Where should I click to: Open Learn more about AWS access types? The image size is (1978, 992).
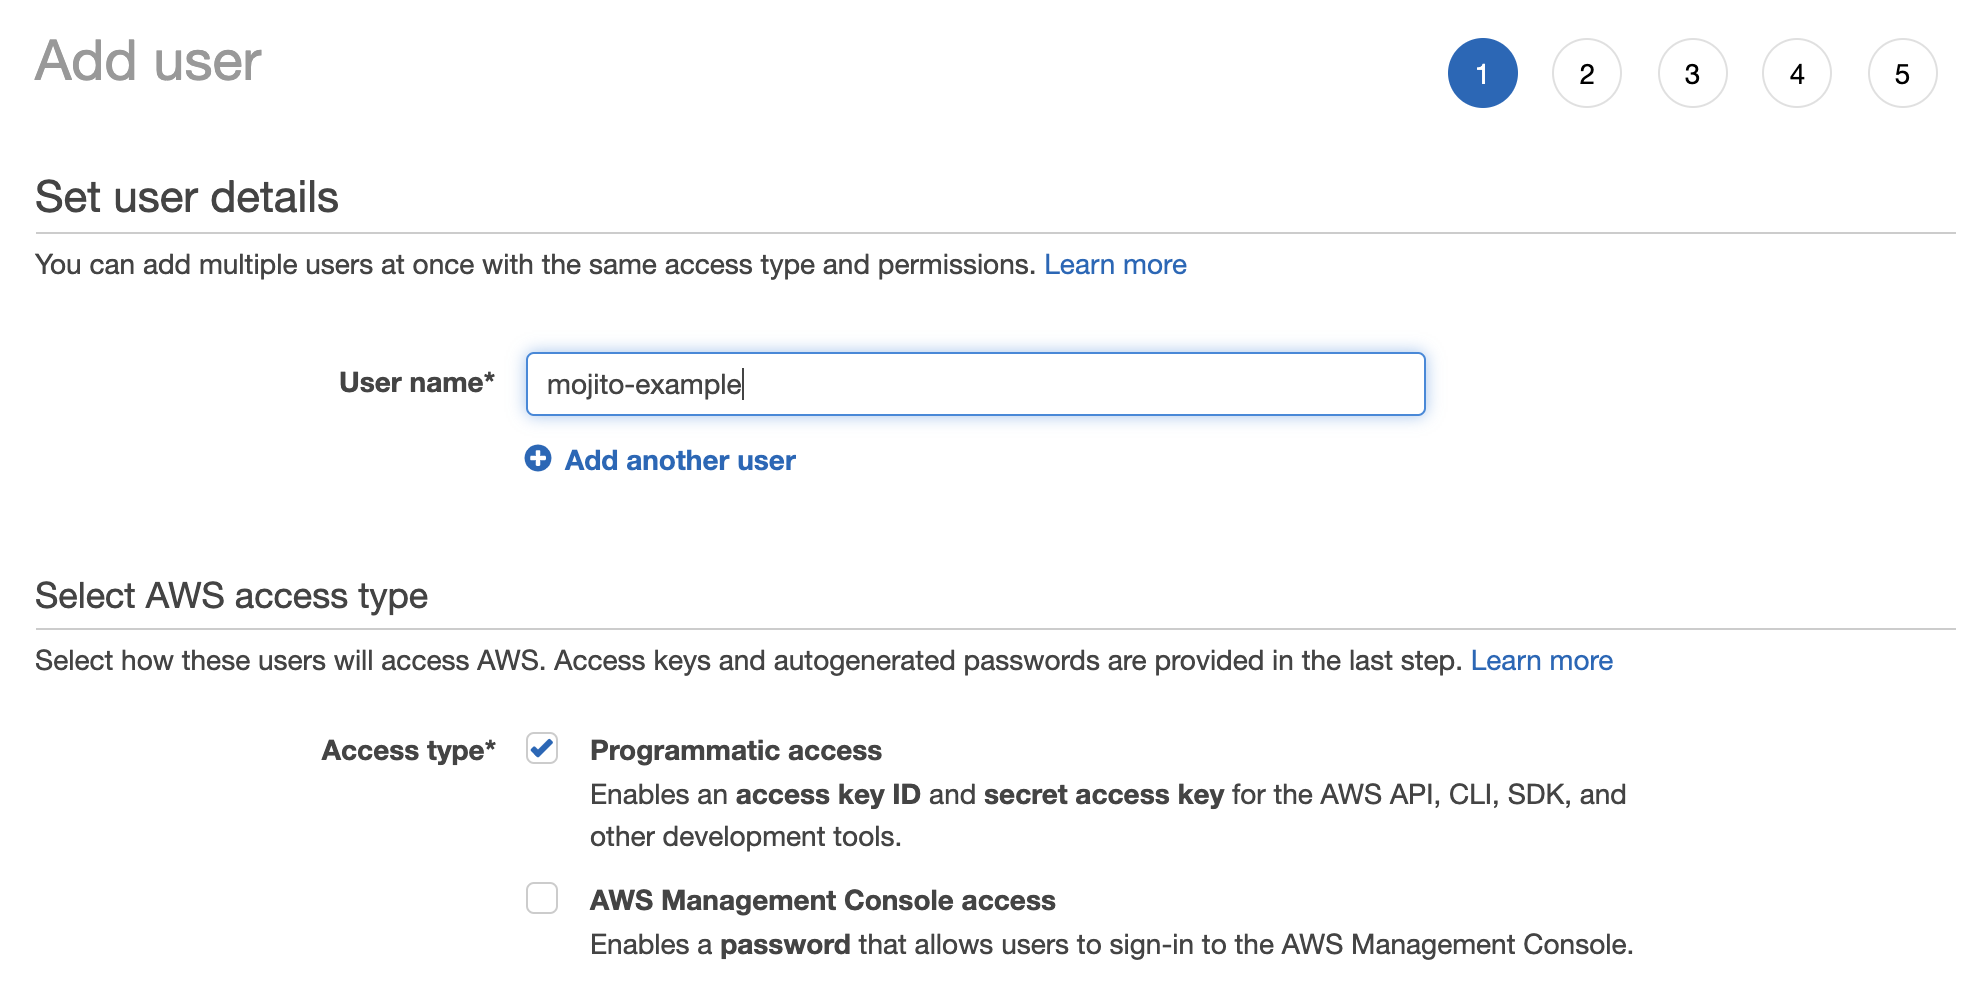[1542, 660]
